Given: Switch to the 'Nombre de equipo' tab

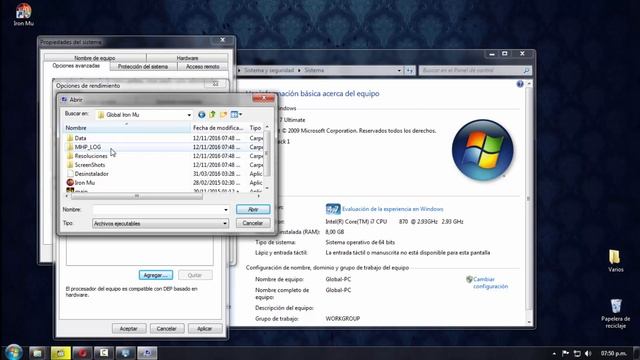Looking at the screenshot, I should [95, 58].
